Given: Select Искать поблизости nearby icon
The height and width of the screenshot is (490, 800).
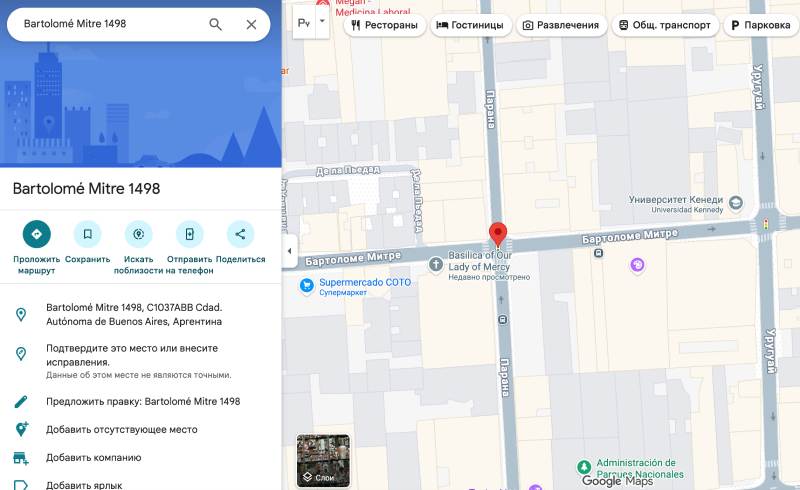Looking at the screenshot, I should (138, 234).
